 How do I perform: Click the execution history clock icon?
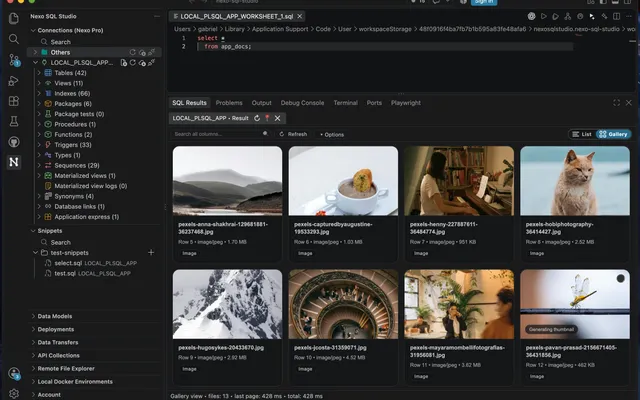tap(580, 16)
